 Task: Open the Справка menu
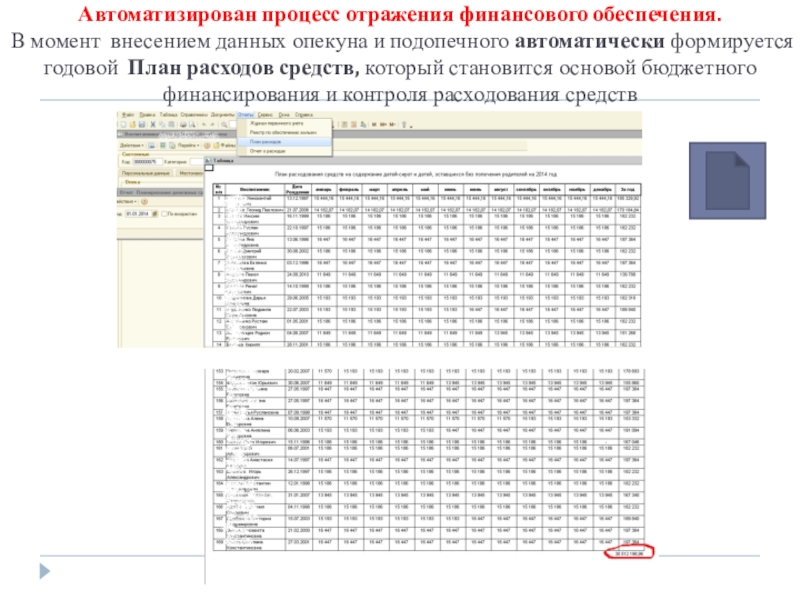click(x=304, y=115)
